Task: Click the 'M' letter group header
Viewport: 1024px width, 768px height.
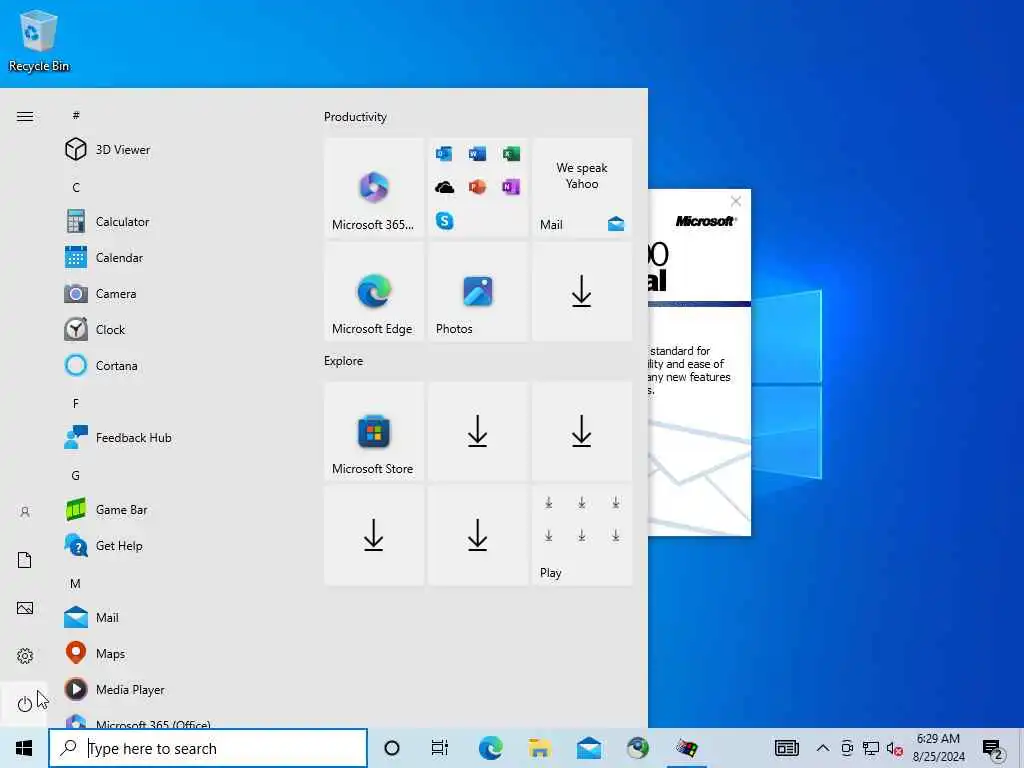Action: point(76,583)
